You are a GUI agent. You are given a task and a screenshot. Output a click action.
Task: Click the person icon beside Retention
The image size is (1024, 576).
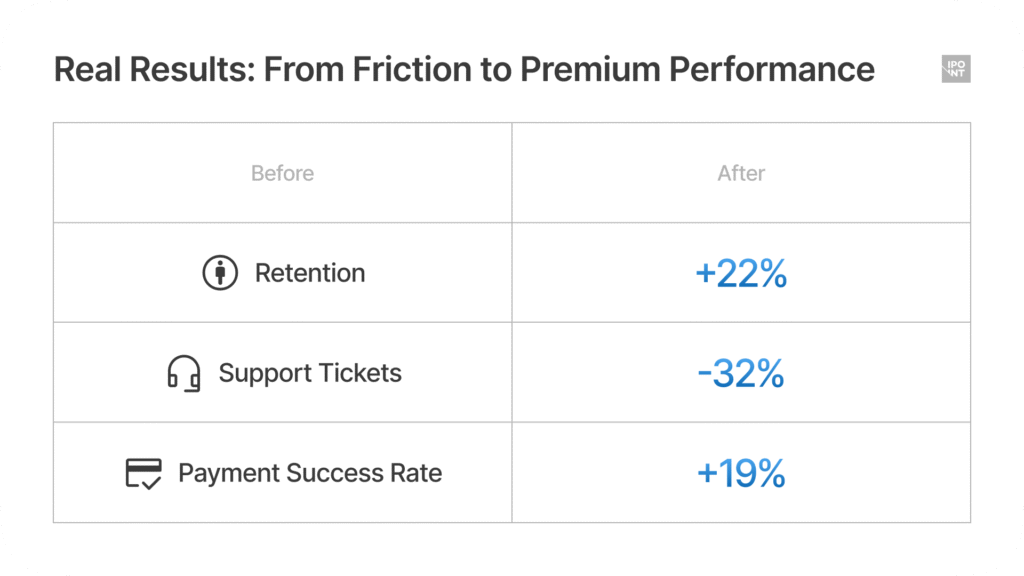click(x=220, y=273)
